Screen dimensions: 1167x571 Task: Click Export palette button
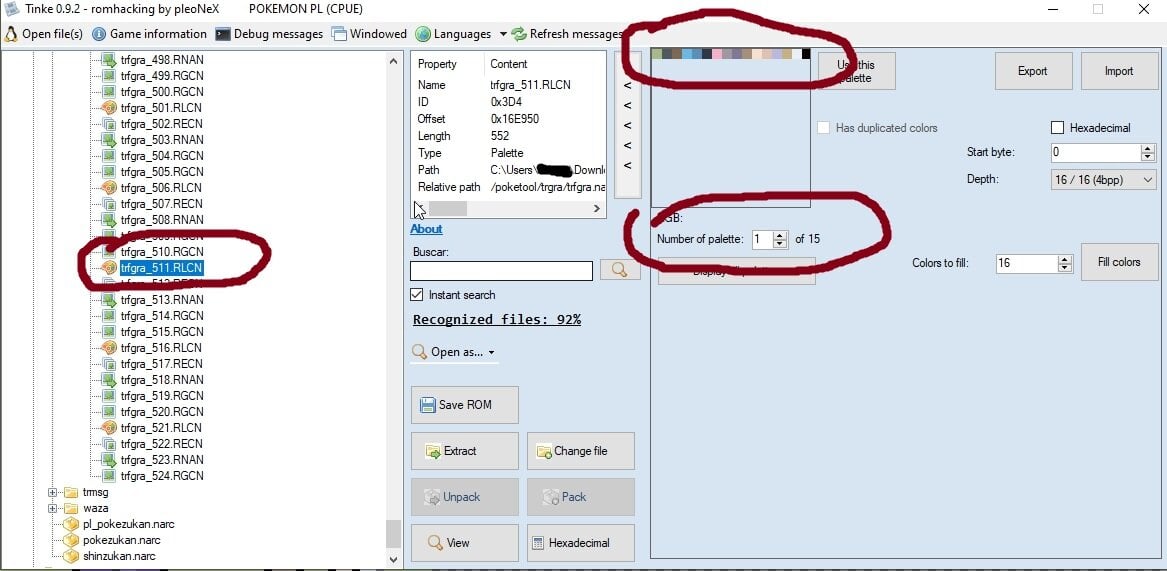[1033, 71]
